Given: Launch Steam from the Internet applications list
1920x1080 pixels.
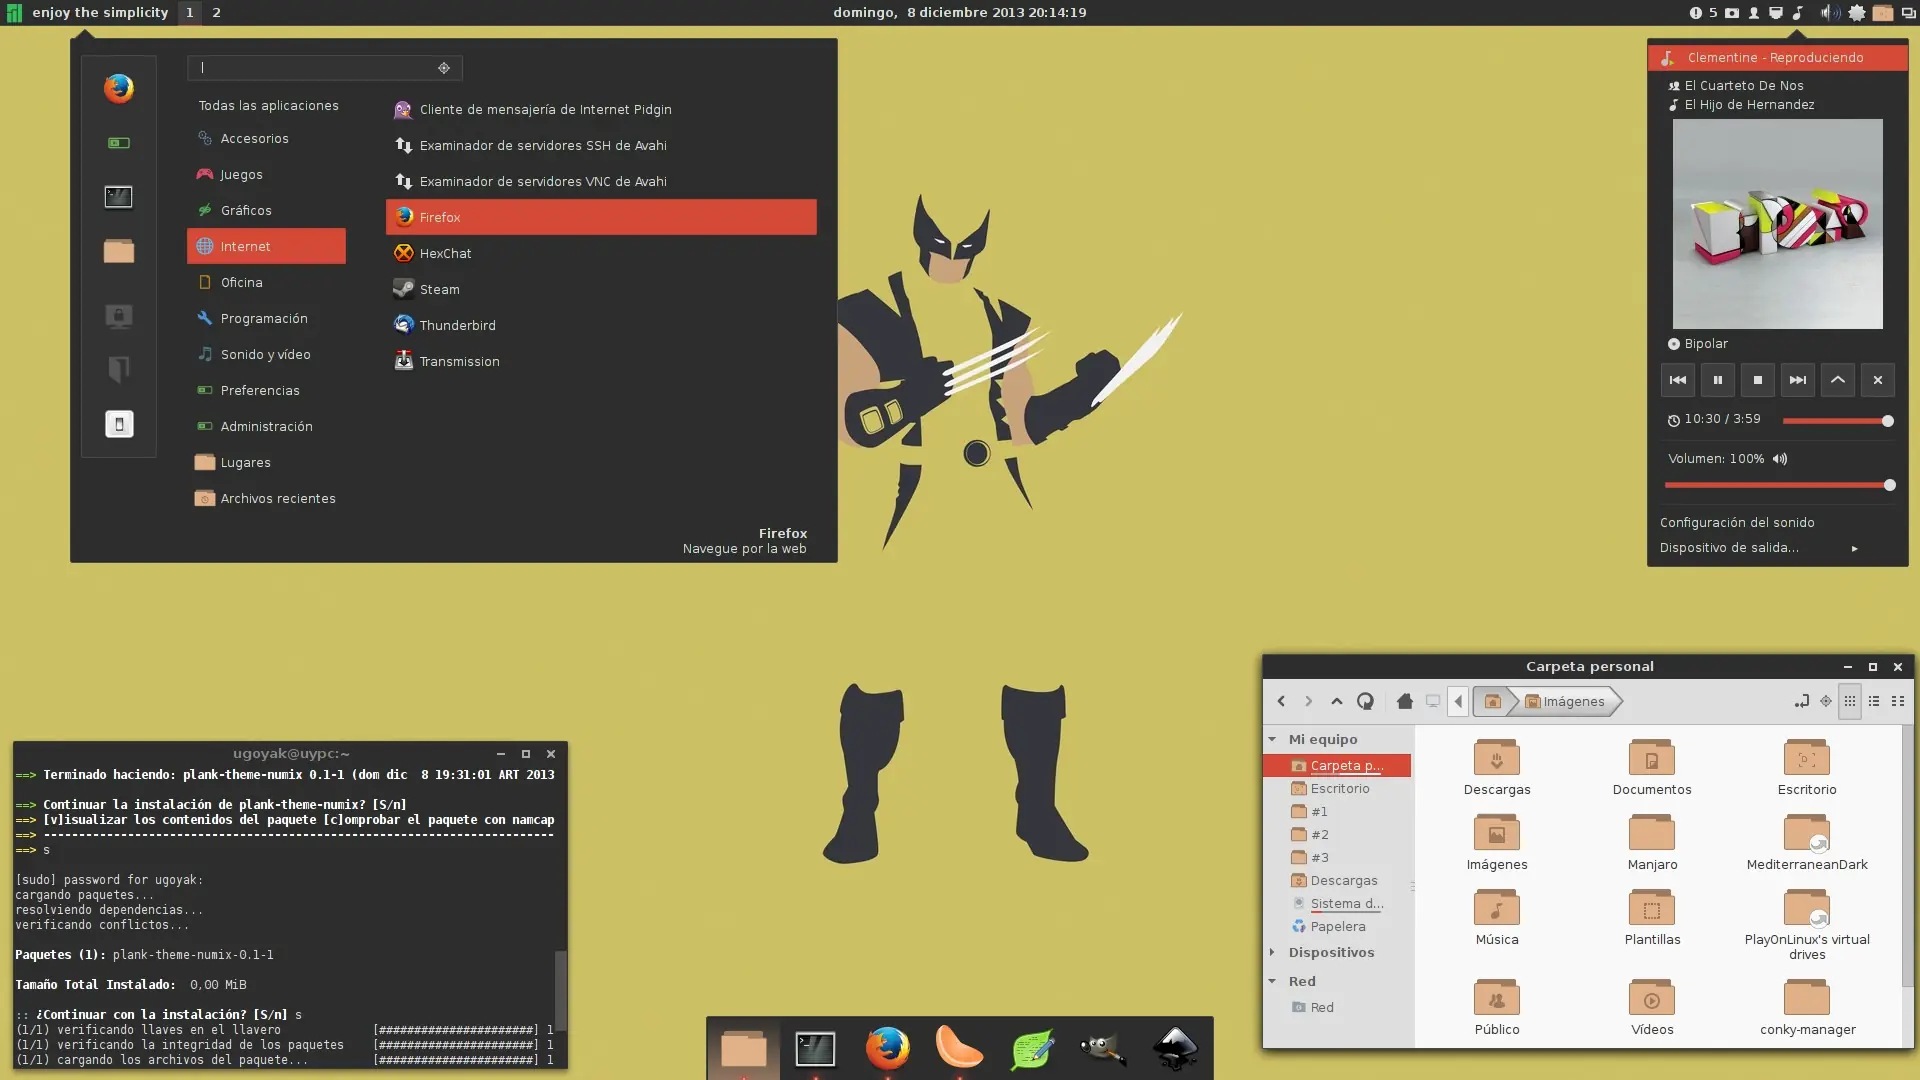Looking at the screenshot, I should click(440, 289).
